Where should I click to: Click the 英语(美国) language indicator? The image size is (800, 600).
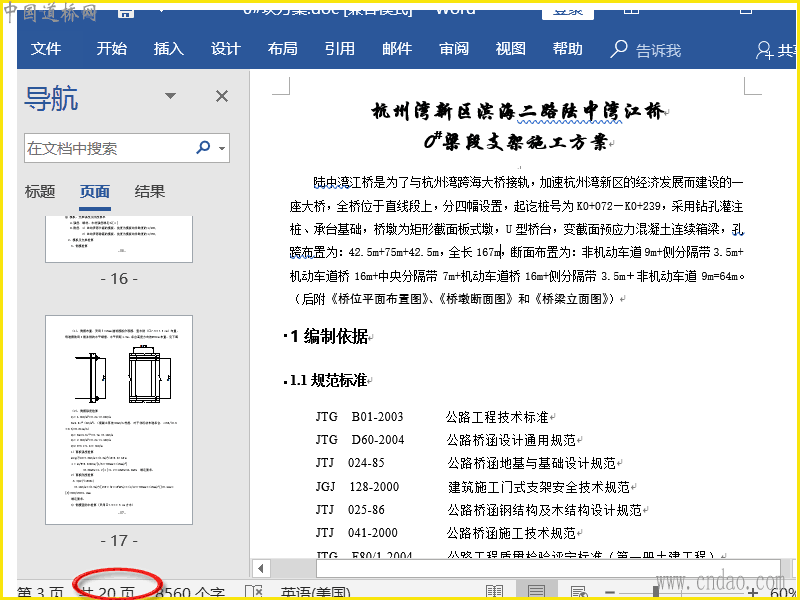[315, 593]
